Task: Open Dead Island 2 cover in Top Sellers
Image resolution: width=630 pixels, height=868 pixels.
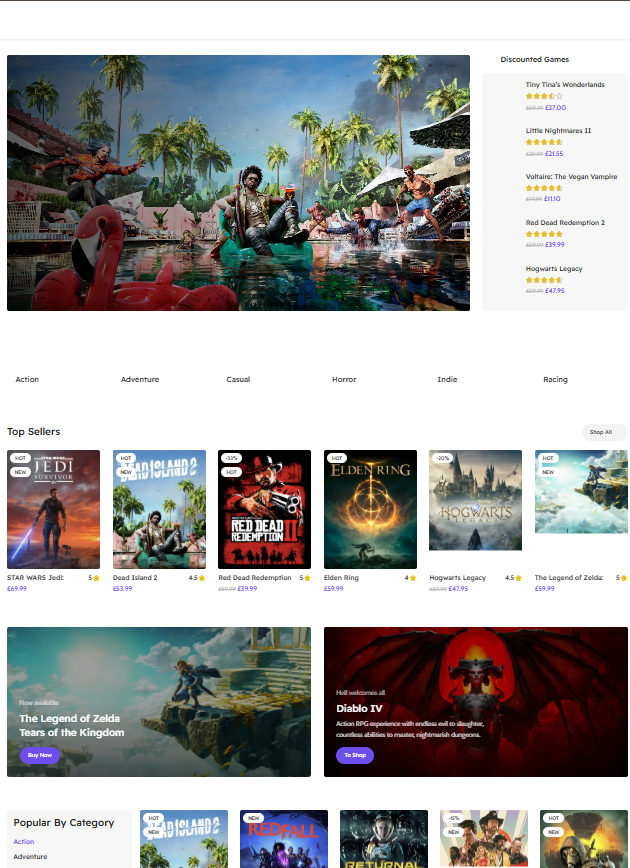Action: [x=159, y=509]
